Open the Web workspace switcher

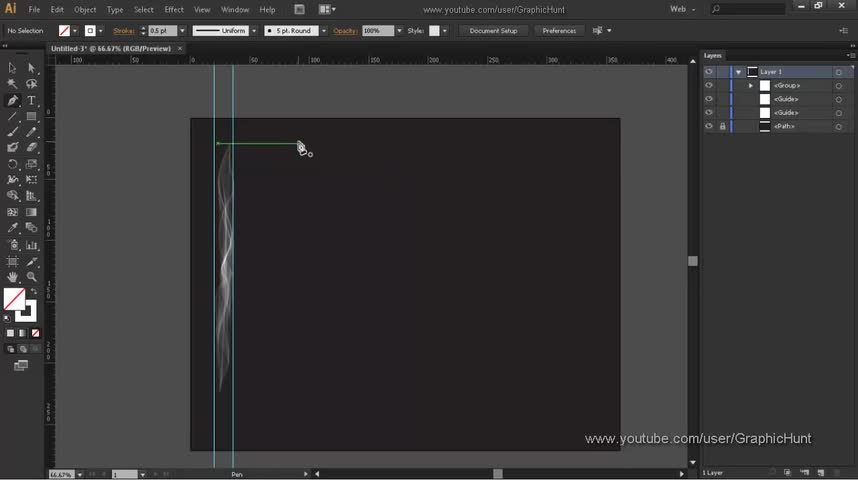(682, 9)
